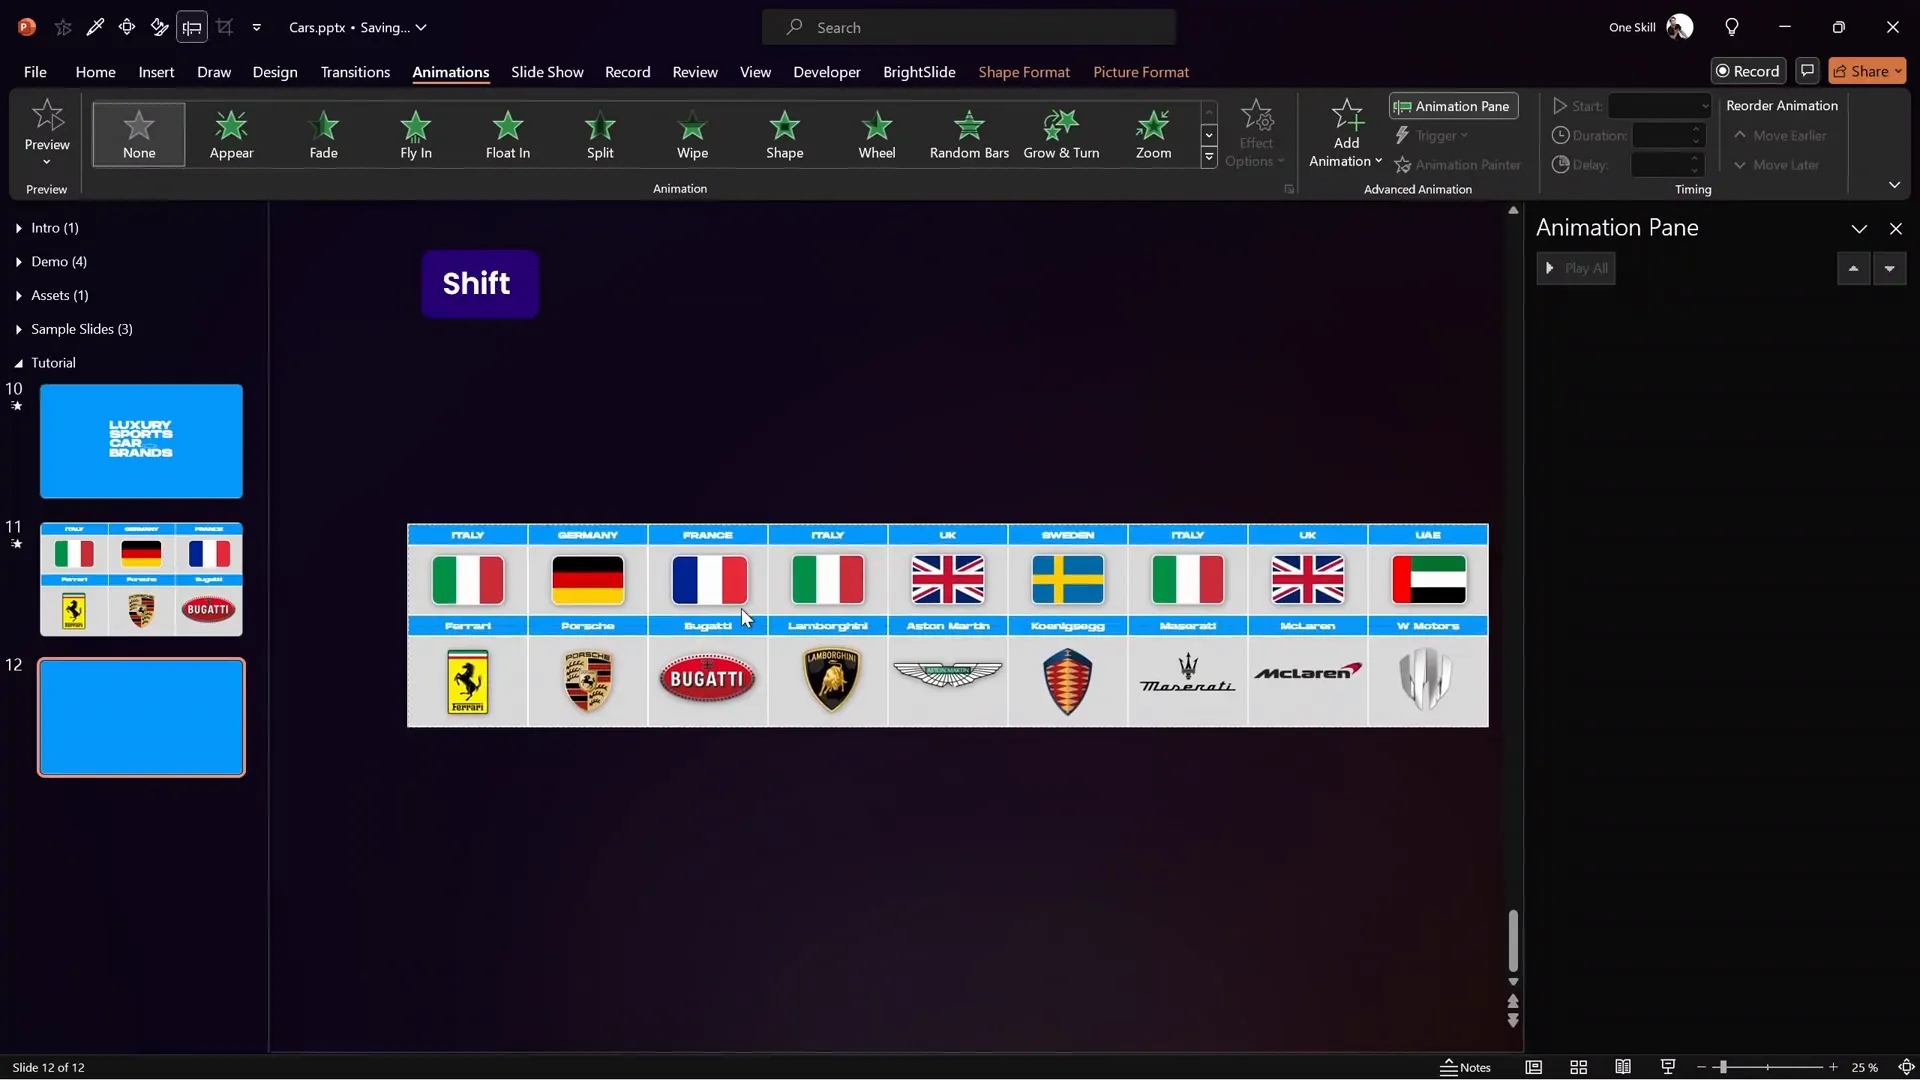Collapse the Tutorial section

click(19, 363)
